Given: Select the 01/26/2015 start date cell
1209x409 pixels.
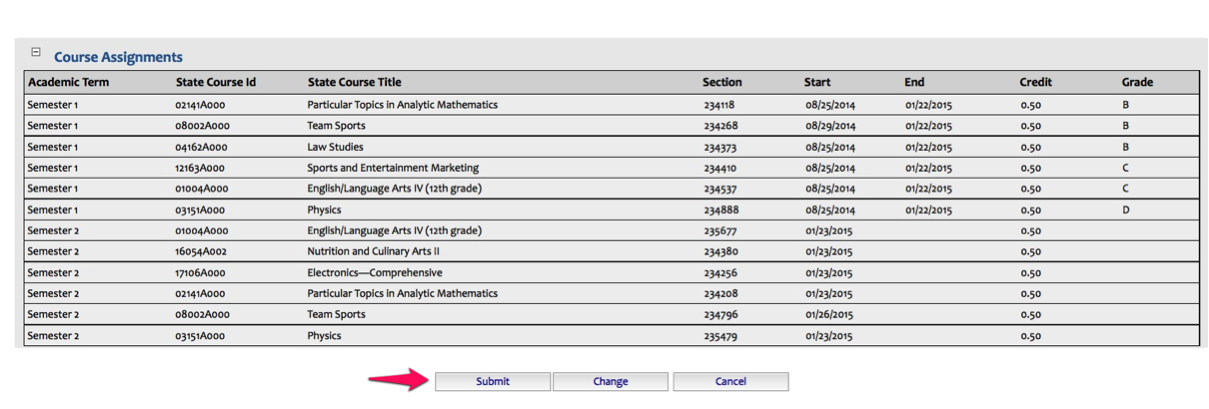Looking at the screenshot, I should (x=828, y=315).
